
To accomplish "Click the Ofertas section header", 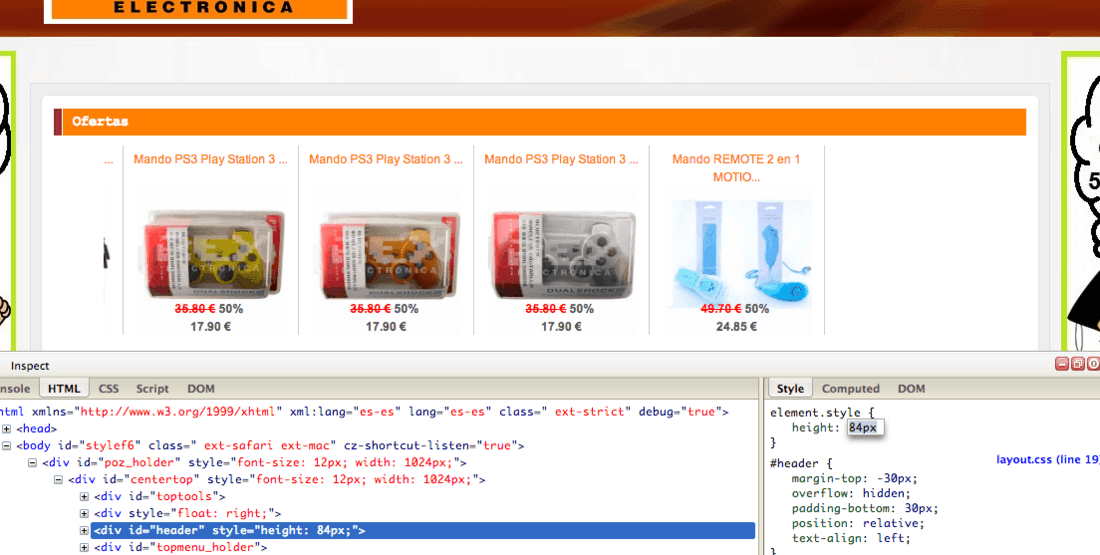I will point(540,121).
